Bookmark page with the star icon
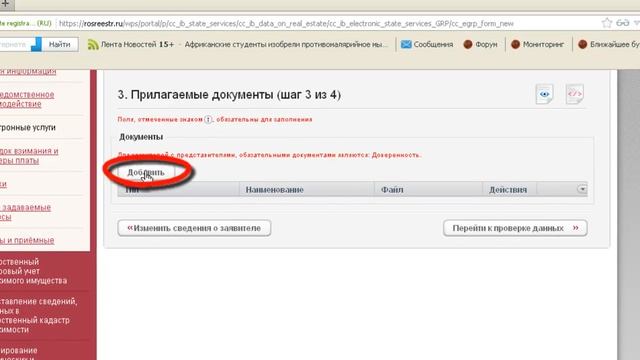This screenshot has height=360, width=640. coord(607,23)
